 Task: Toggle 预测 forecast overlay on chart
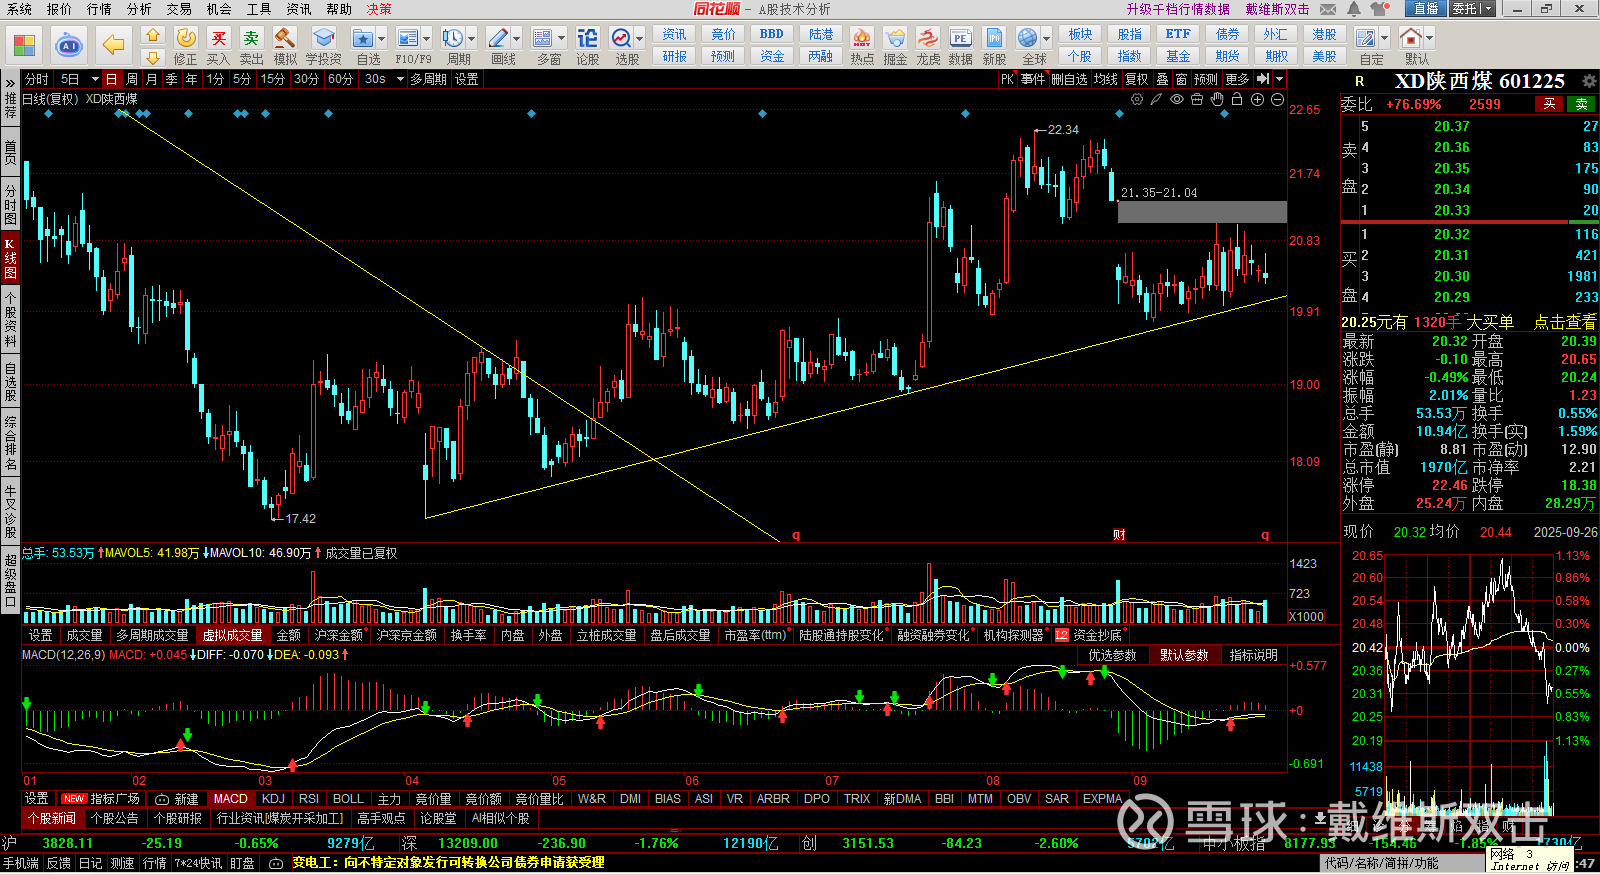tap(1206, 79)
